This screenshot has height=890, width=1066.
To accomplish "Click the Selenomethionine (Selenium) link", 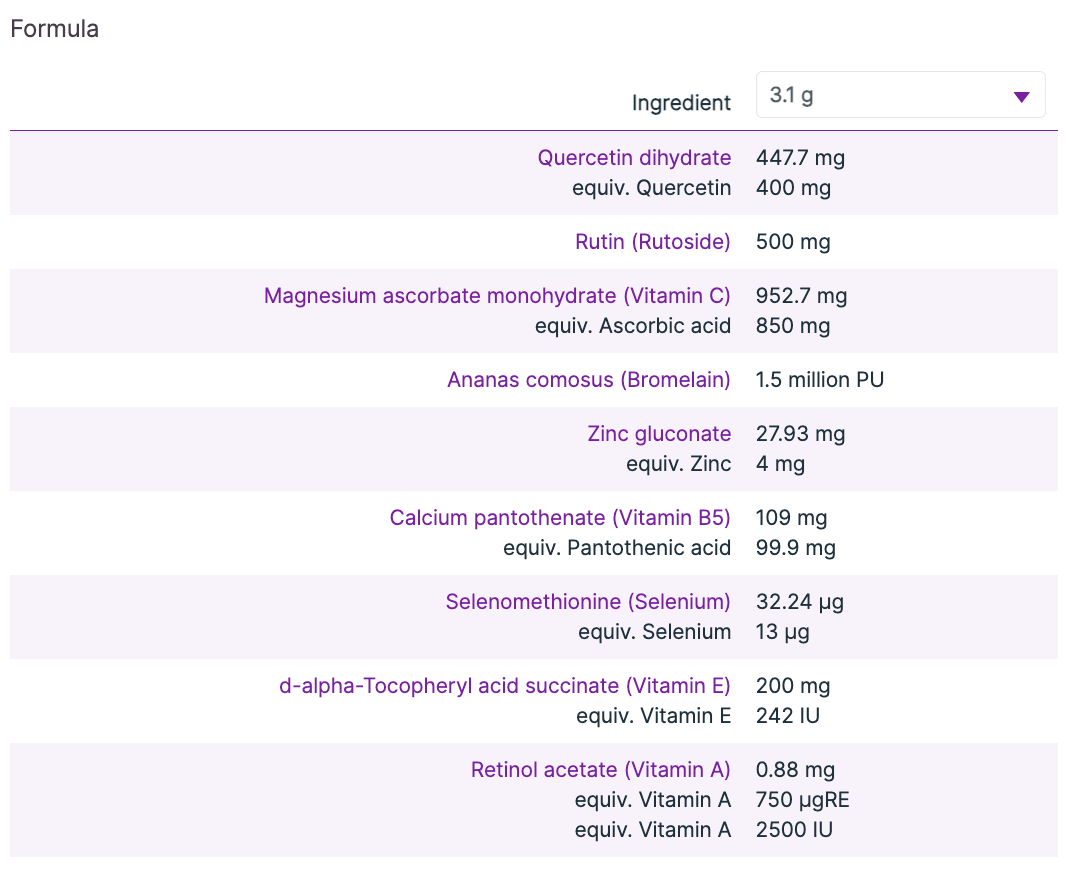I will tap(588, 602).
